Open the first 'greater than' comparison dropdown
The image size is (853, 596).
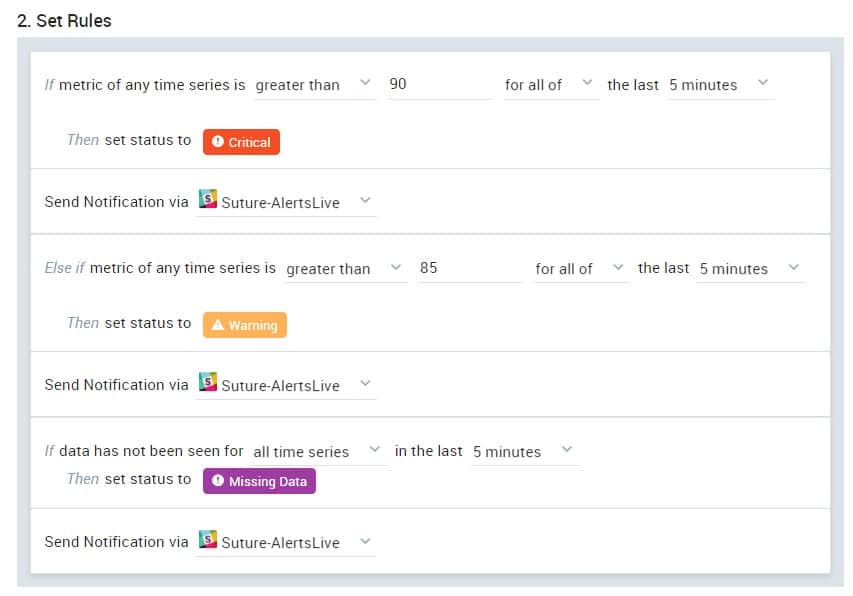(314, 85)
